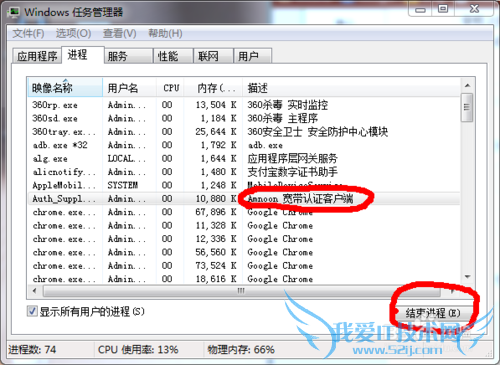
Task: Click memory value 13,504 K
Action: (x=216, y=105)
